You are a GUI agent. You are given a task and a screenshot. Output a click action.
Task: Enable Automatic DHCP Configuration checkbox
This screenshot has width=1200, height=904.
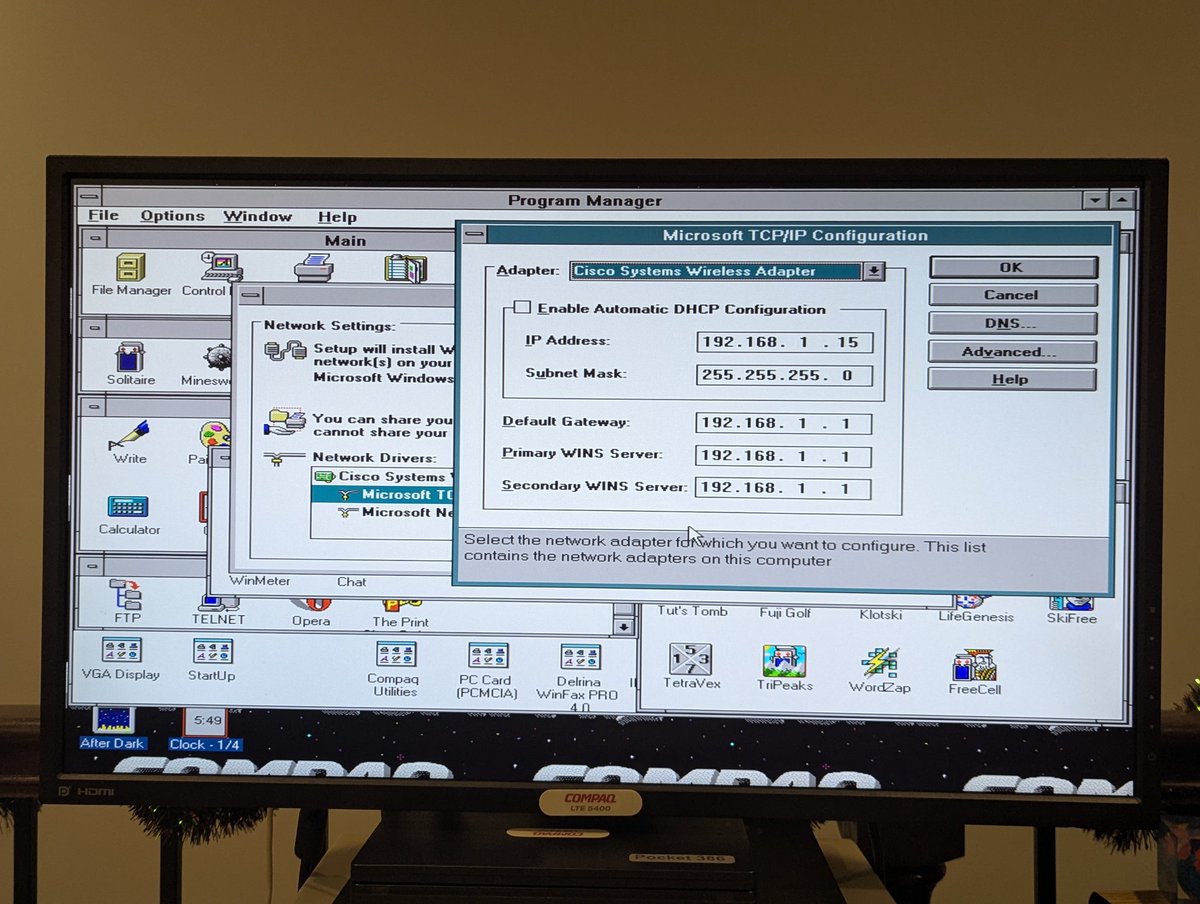[x=521, y=308]
